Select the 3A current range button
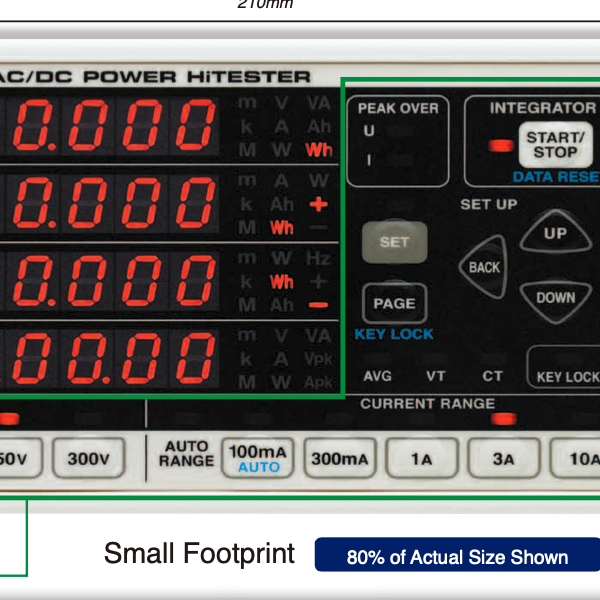The height and width of the screenshot is (600, 600). click(x=504, y=458)
